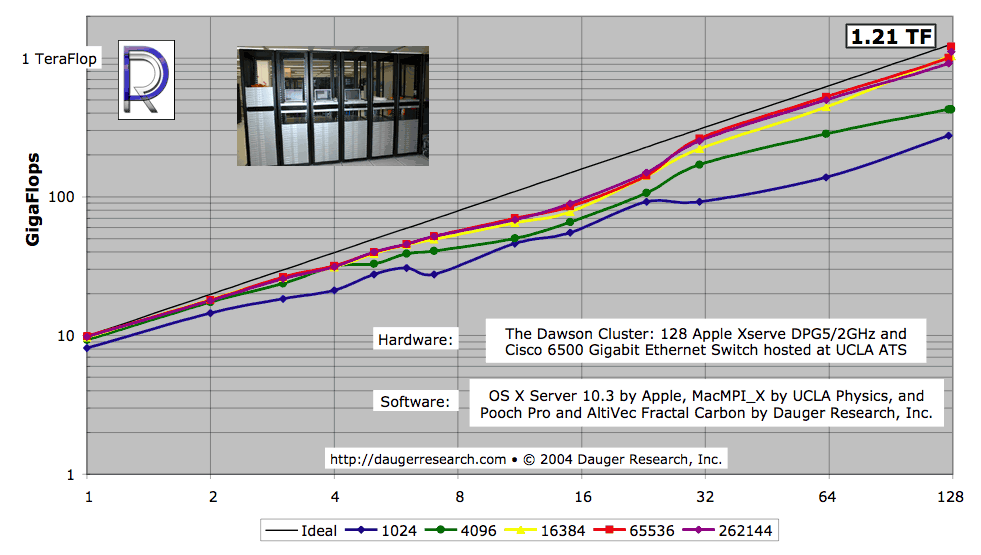Click the red square 65536 legend marker
Image resolution: width=981 pixels, height=555 pixels.
(609, 530)
